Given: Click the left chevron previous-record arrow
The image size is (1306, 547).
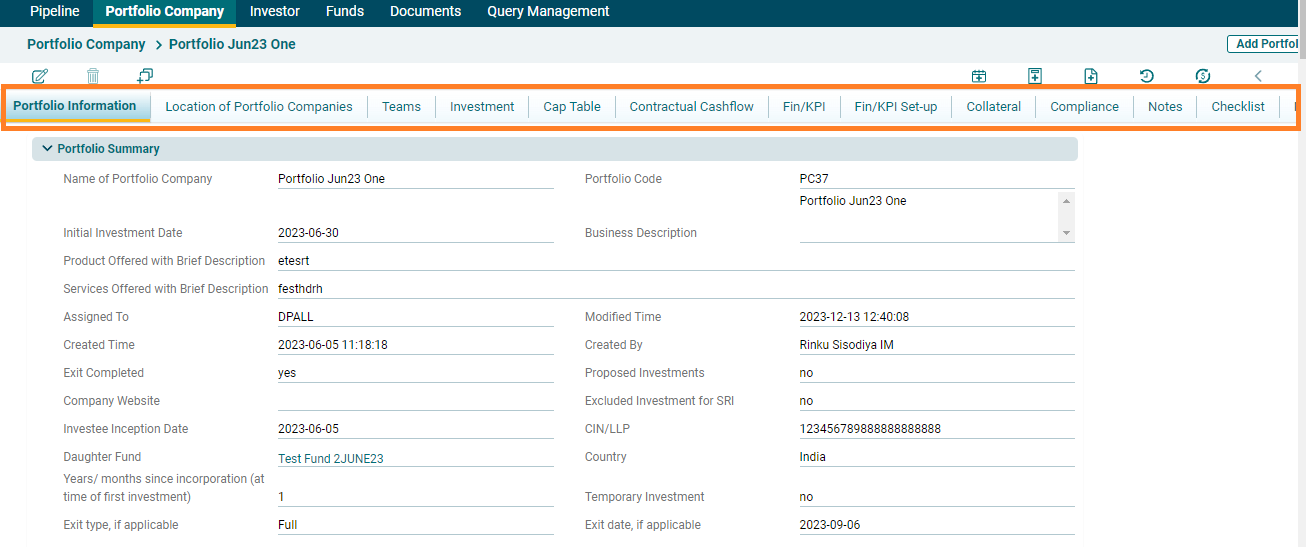Looking at the screenshot, I should (1258, 76).
